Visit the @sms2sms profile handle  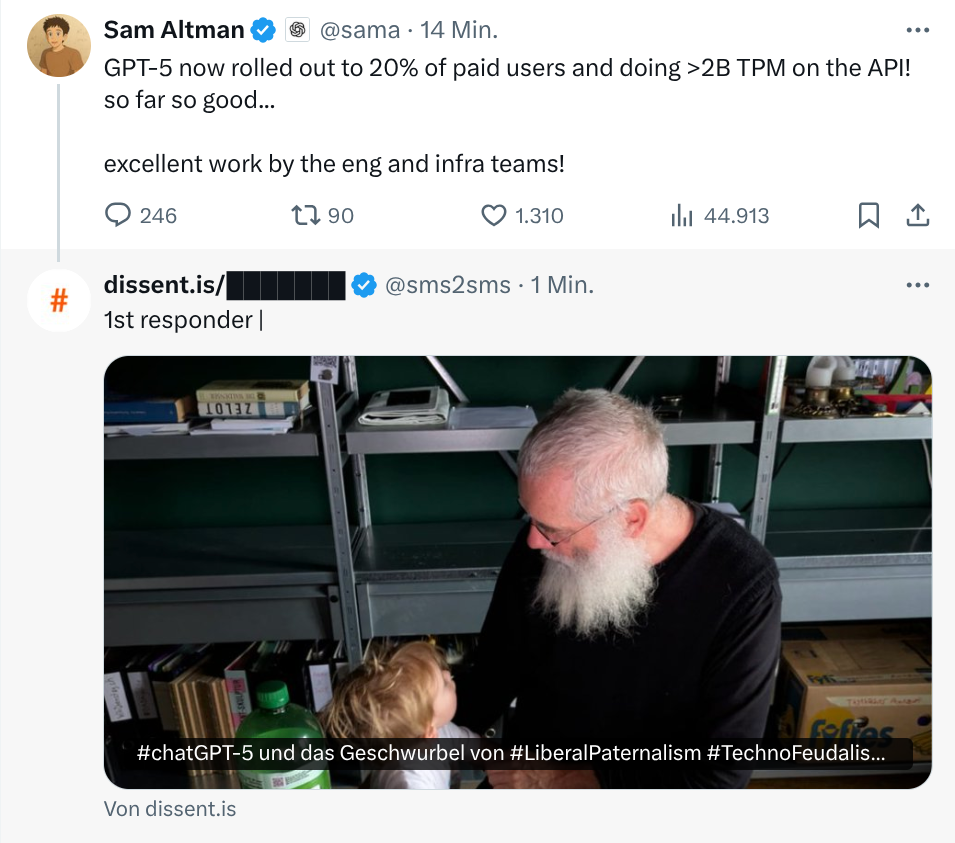(448, 286)
